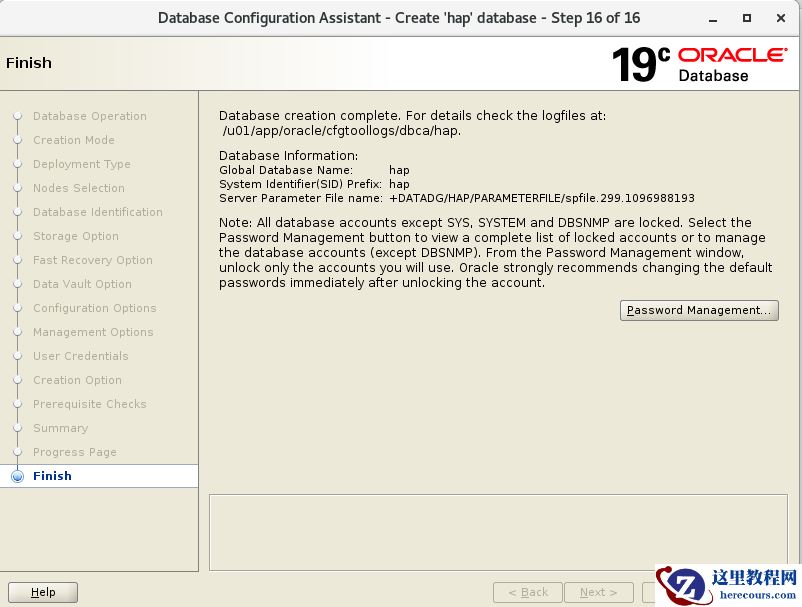Select the Deployment Type step
This screenshot has width=802, height=607.
click(82, 164)
